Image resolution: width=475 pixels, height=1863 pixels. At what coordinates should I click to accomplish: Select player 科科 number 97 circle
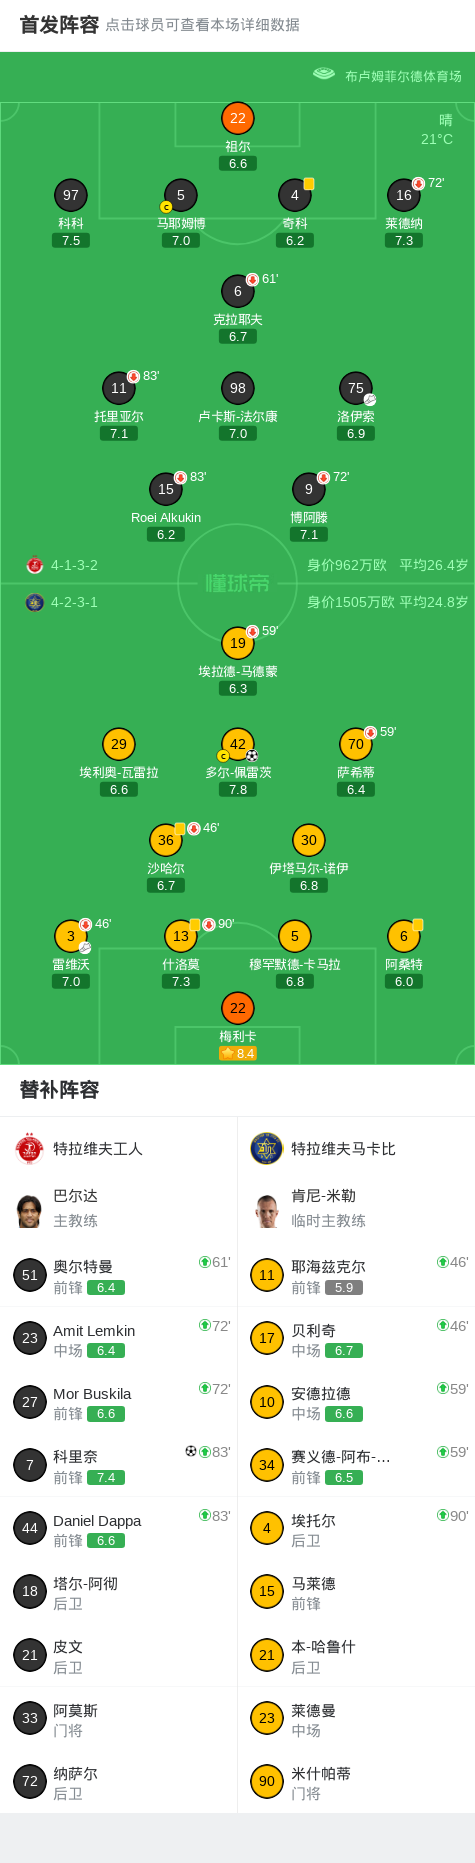tap(71, 195)
